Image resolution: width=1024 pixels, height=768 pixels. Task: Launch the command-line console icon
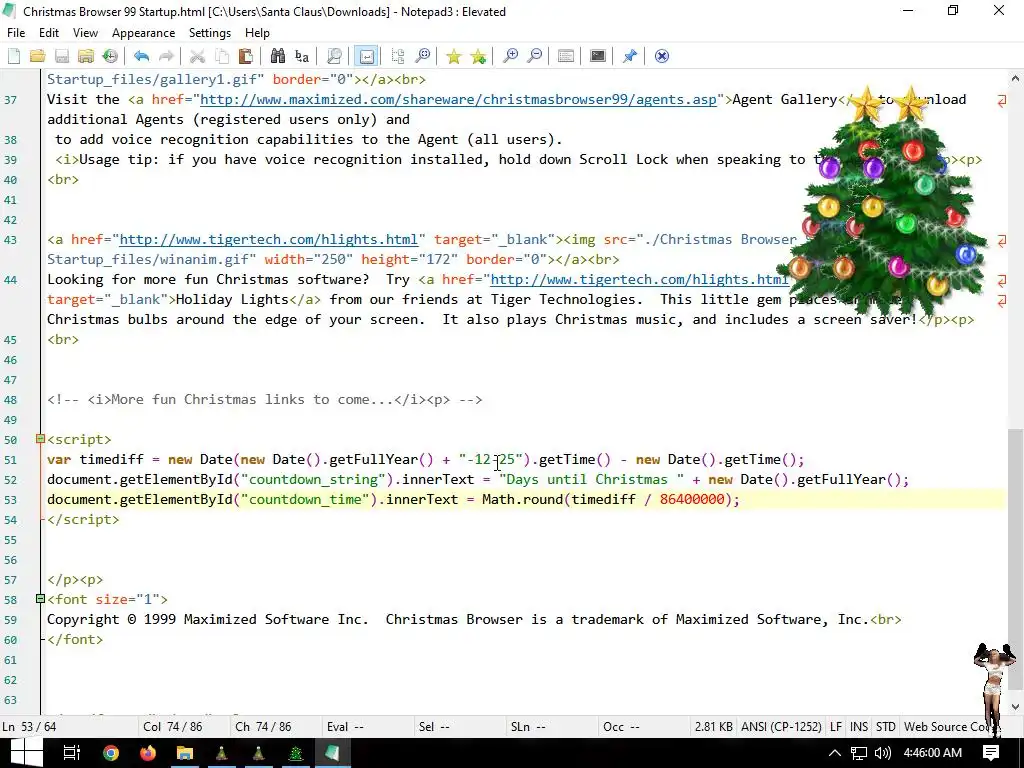point(598,56)
